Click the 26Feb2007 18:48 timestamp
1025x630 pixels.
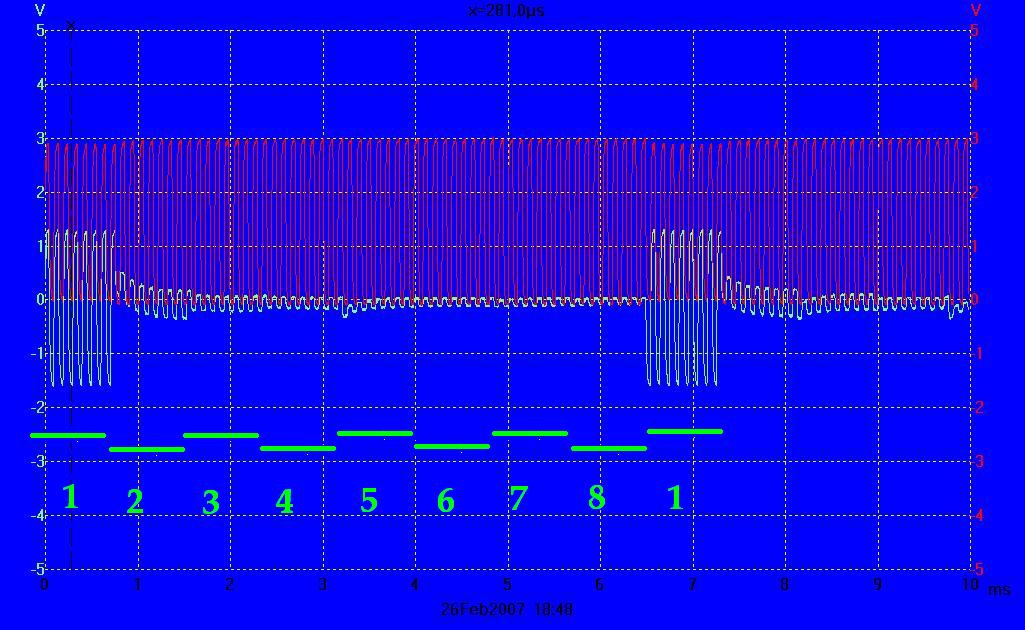[x=507, y=608]
